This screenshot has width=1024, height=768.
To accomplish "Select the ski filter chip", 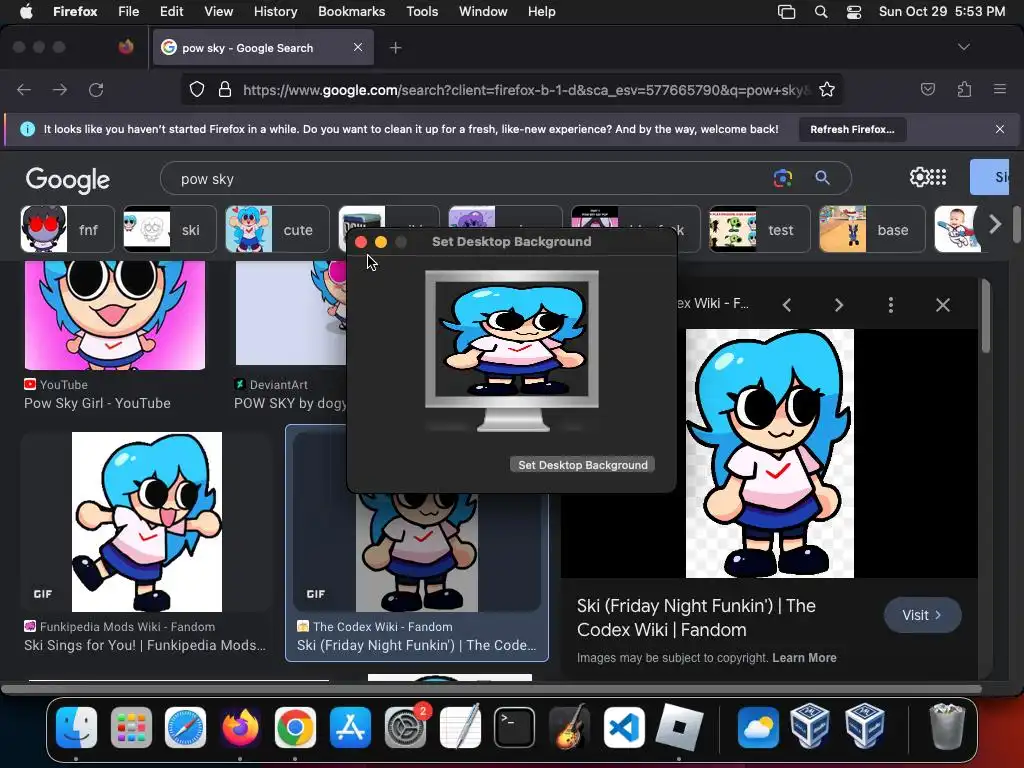I will pos(169,229).
